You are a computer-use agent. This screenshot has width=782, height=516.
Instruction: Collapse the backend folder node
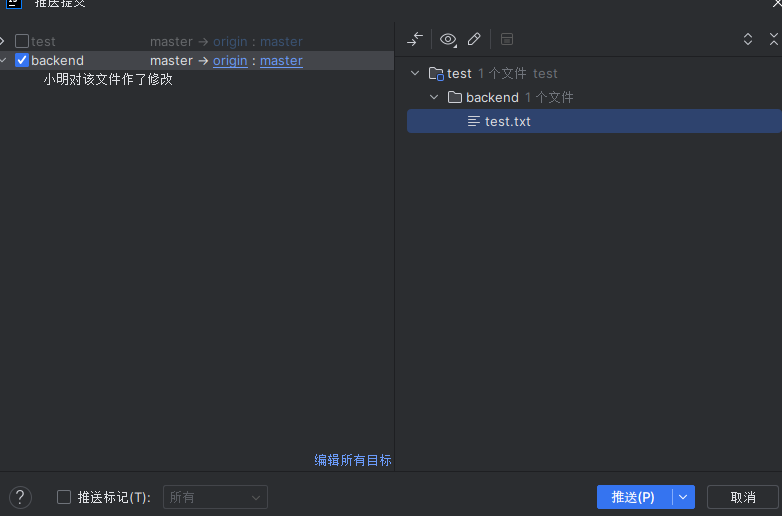click(x=434, y=97)
